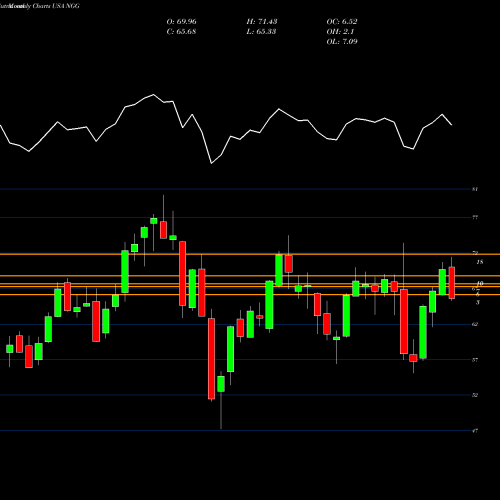Click the 'OH: 2.1' reading
Viewport: 500px width, 500px height.
click(x=340, y=32)
